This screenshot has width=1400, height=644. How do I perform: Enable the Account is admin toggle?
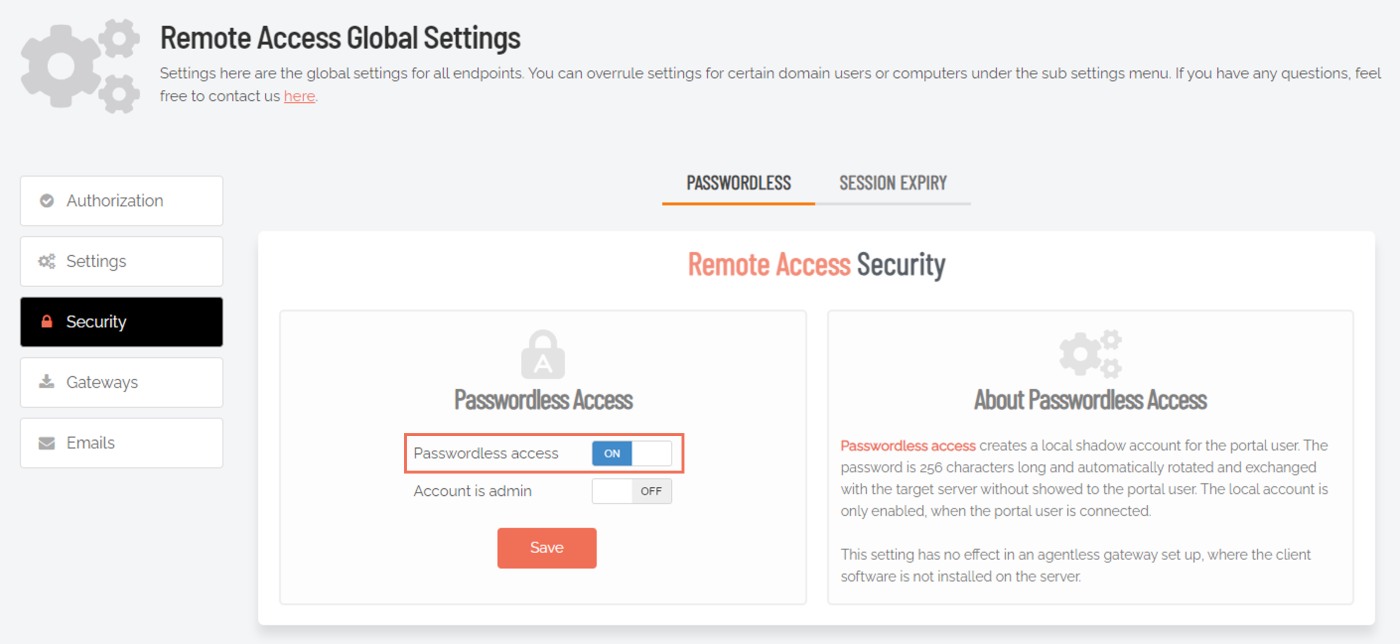tap(632, 491)
